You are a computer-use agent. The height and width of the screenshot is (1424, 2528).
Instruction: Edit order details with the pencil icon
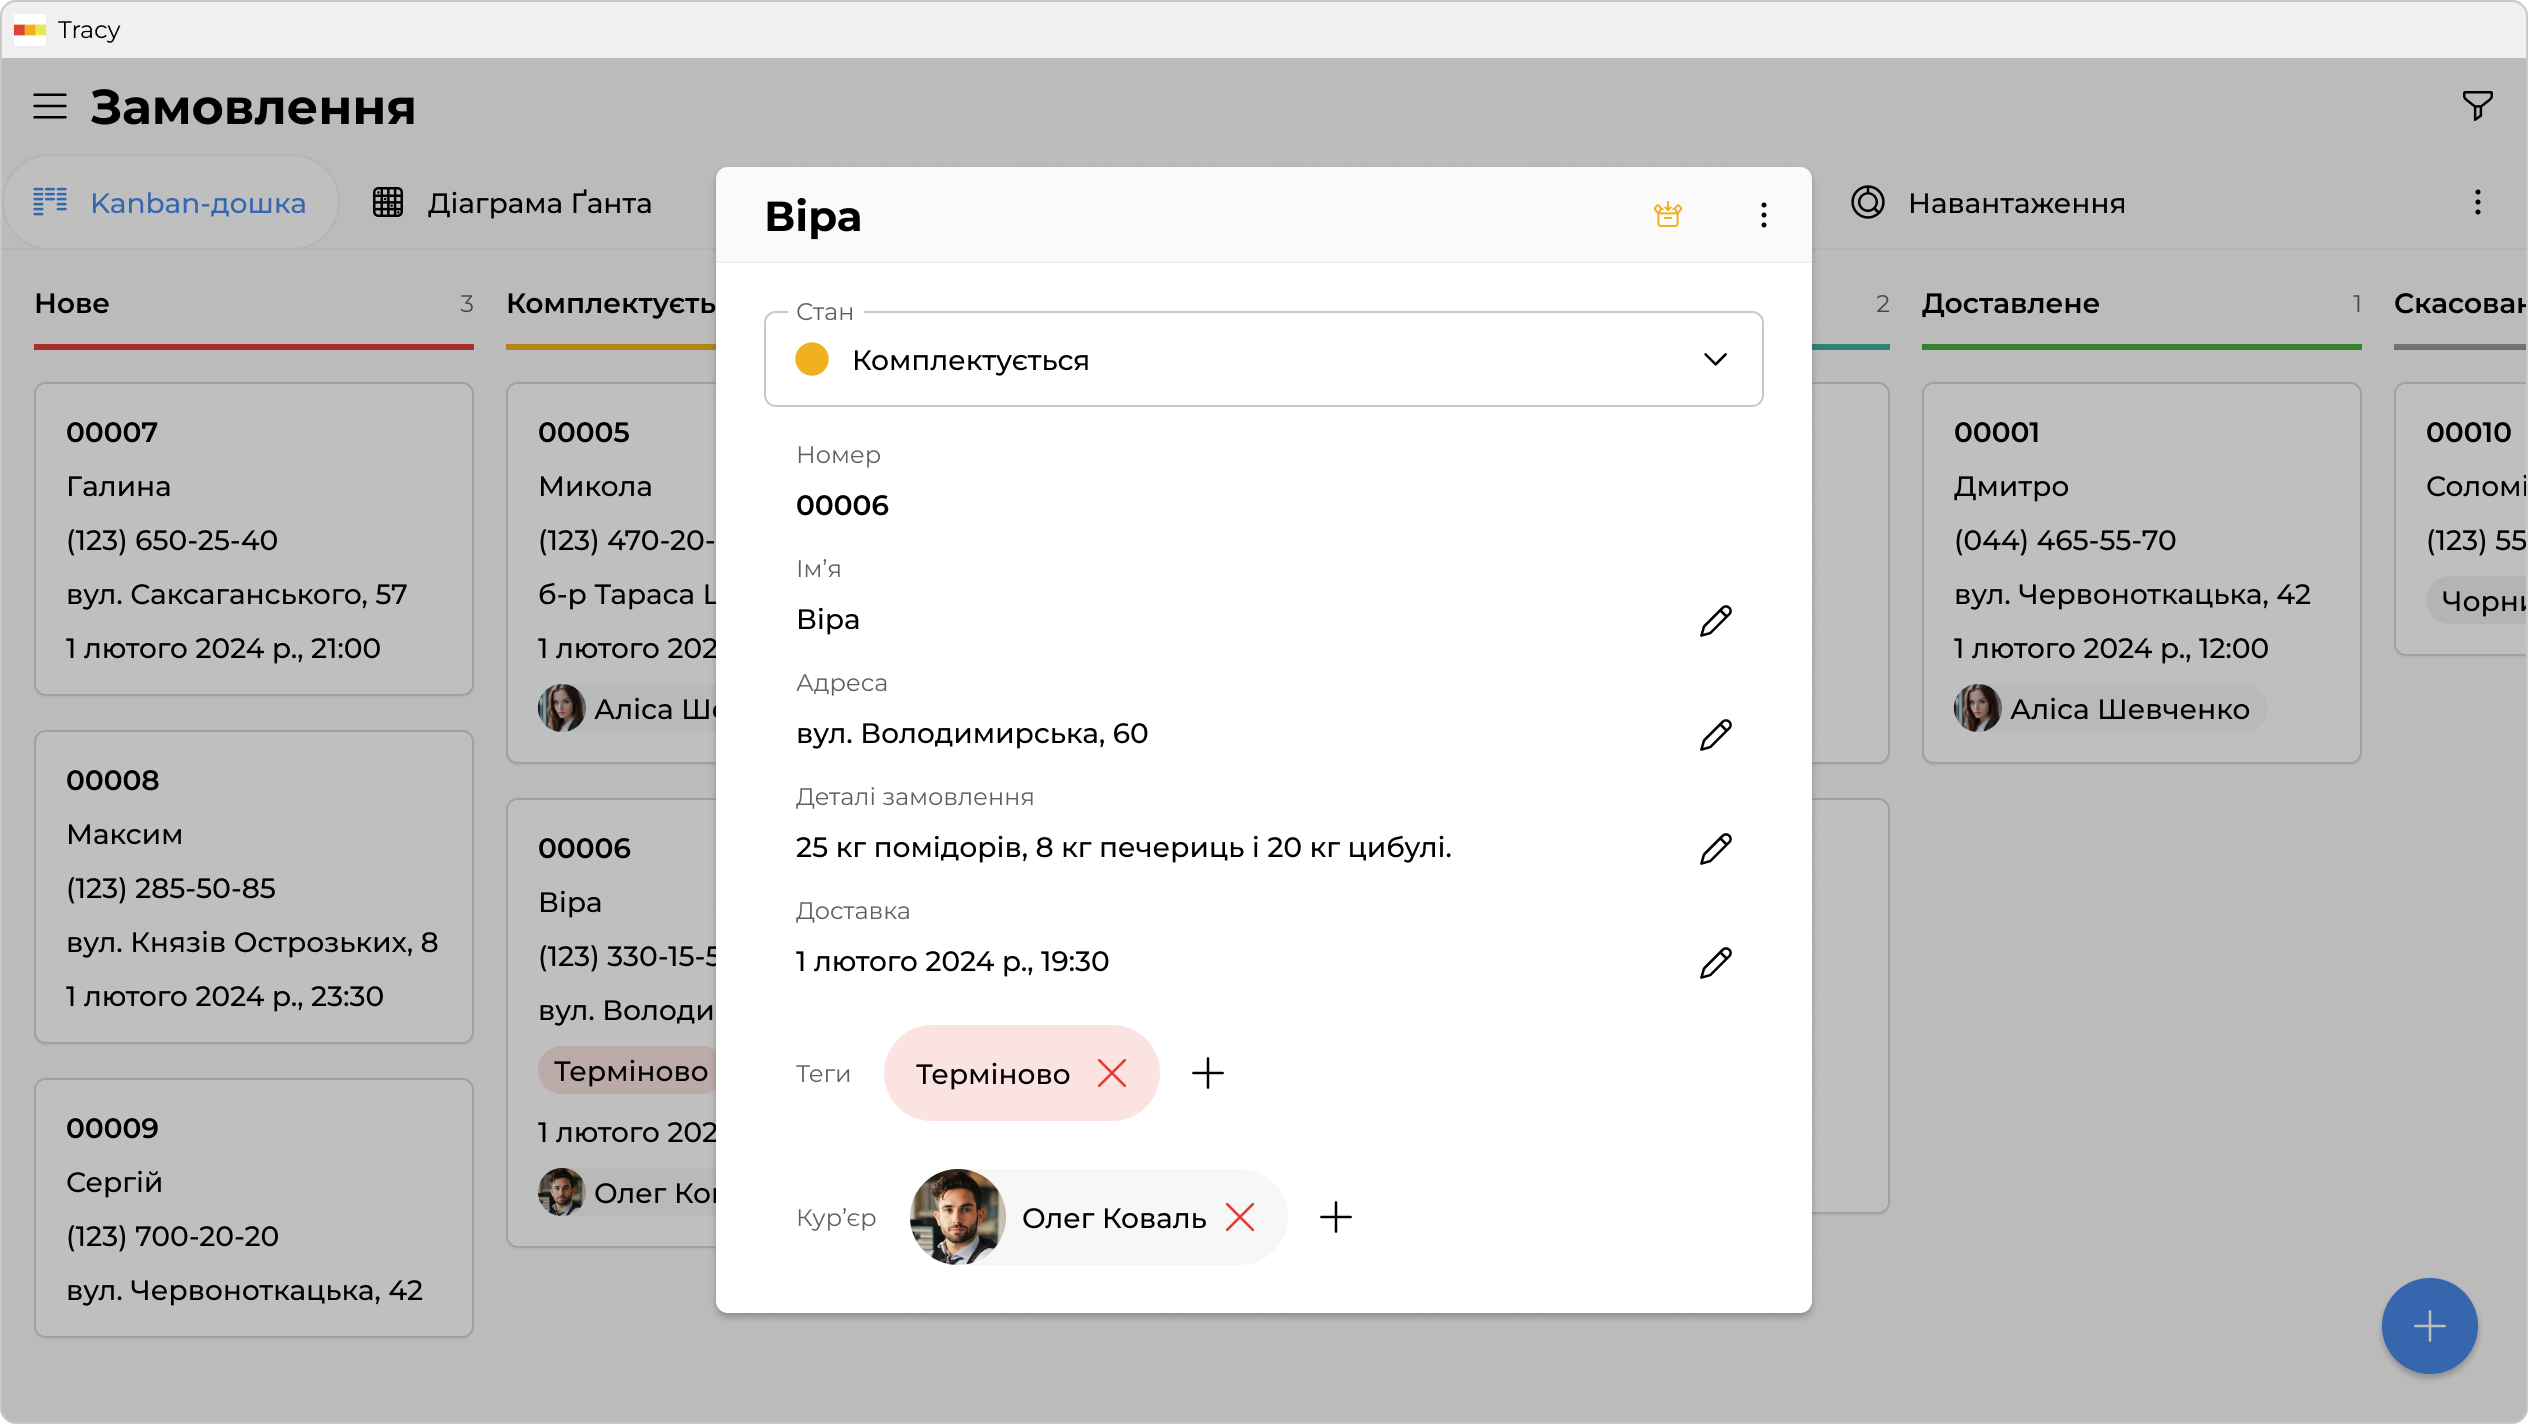pos(1715,848)
